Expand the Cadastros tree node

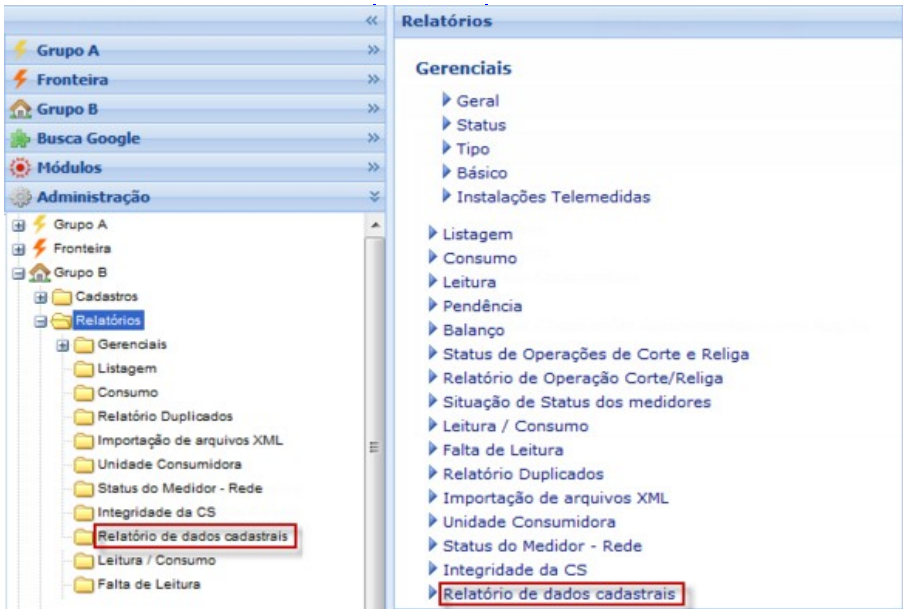(x=41, y=297)
